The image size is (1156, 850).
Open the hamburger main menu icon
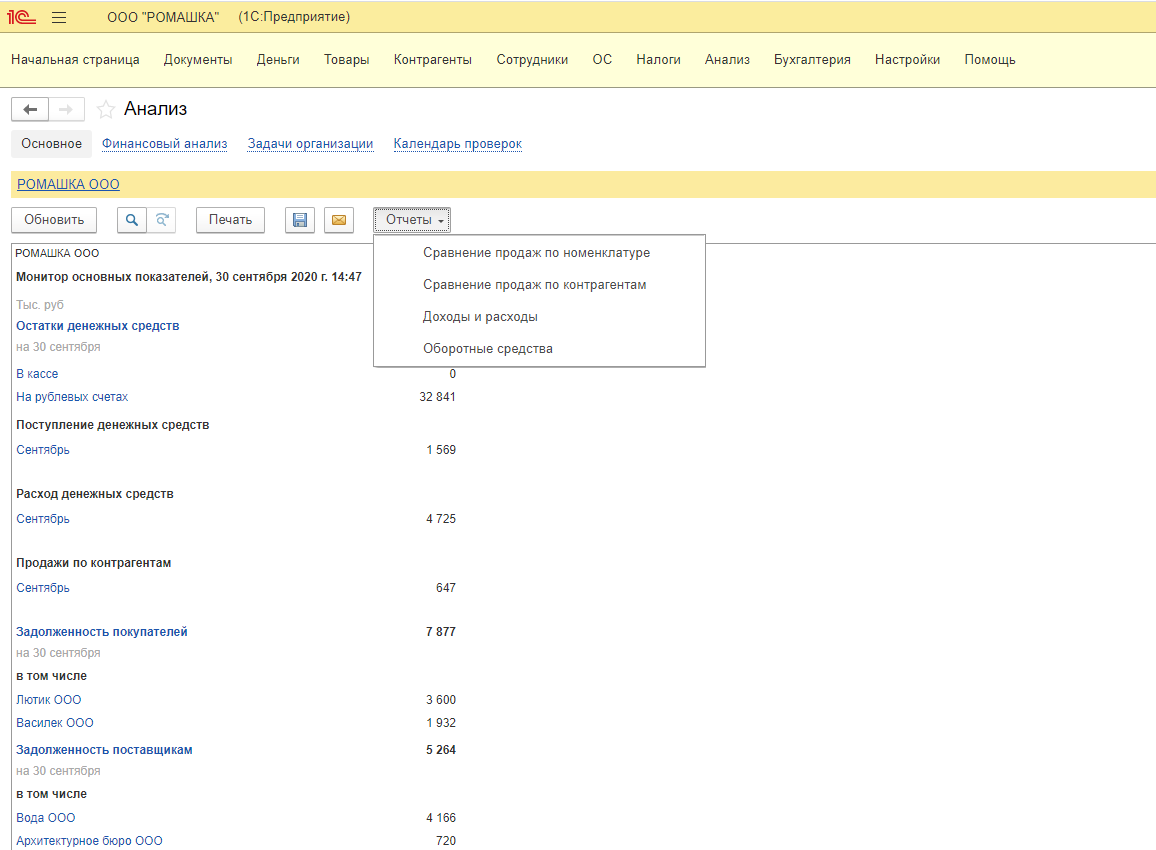pos(59,18)
